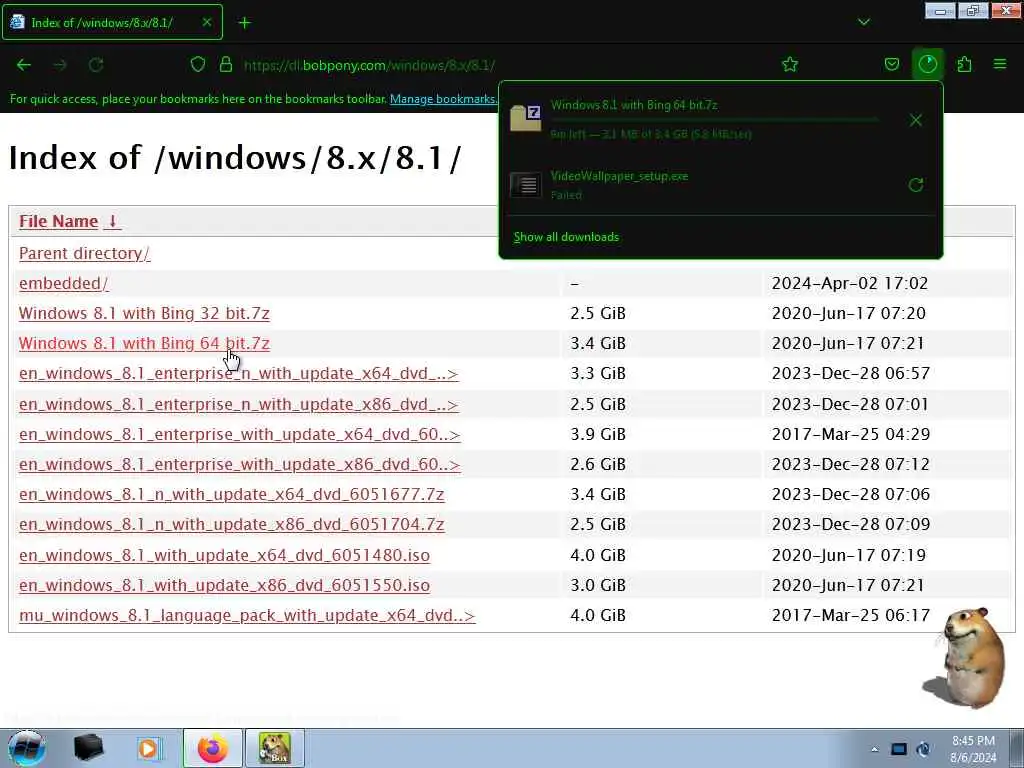Click the date 2024-Apr-02 17:02

click(849, 283)
